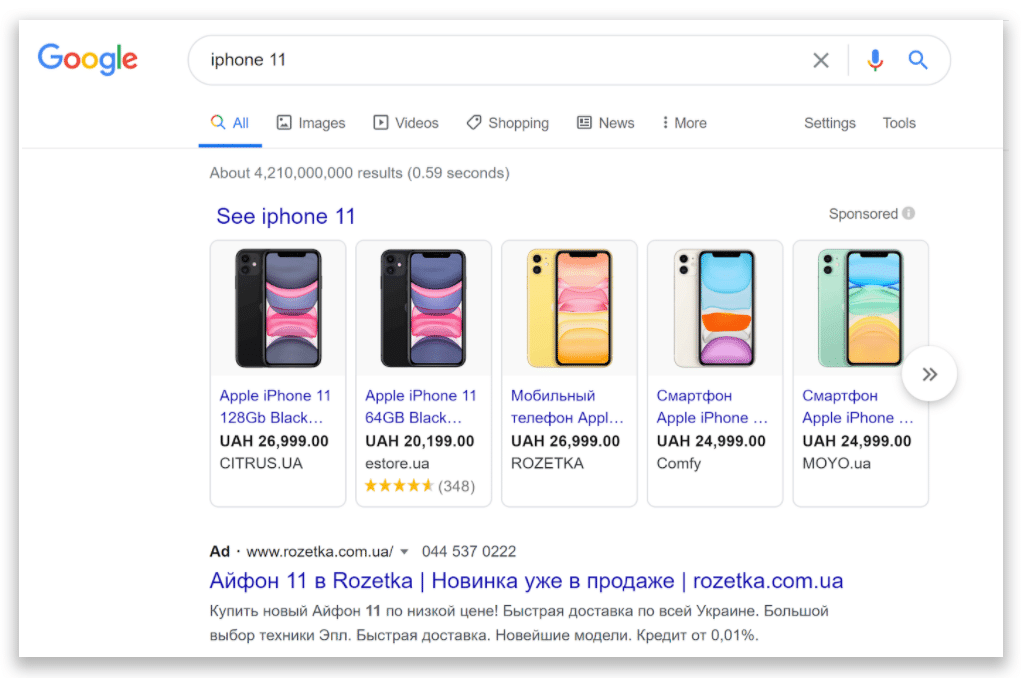Open the Settings menu

829,123
